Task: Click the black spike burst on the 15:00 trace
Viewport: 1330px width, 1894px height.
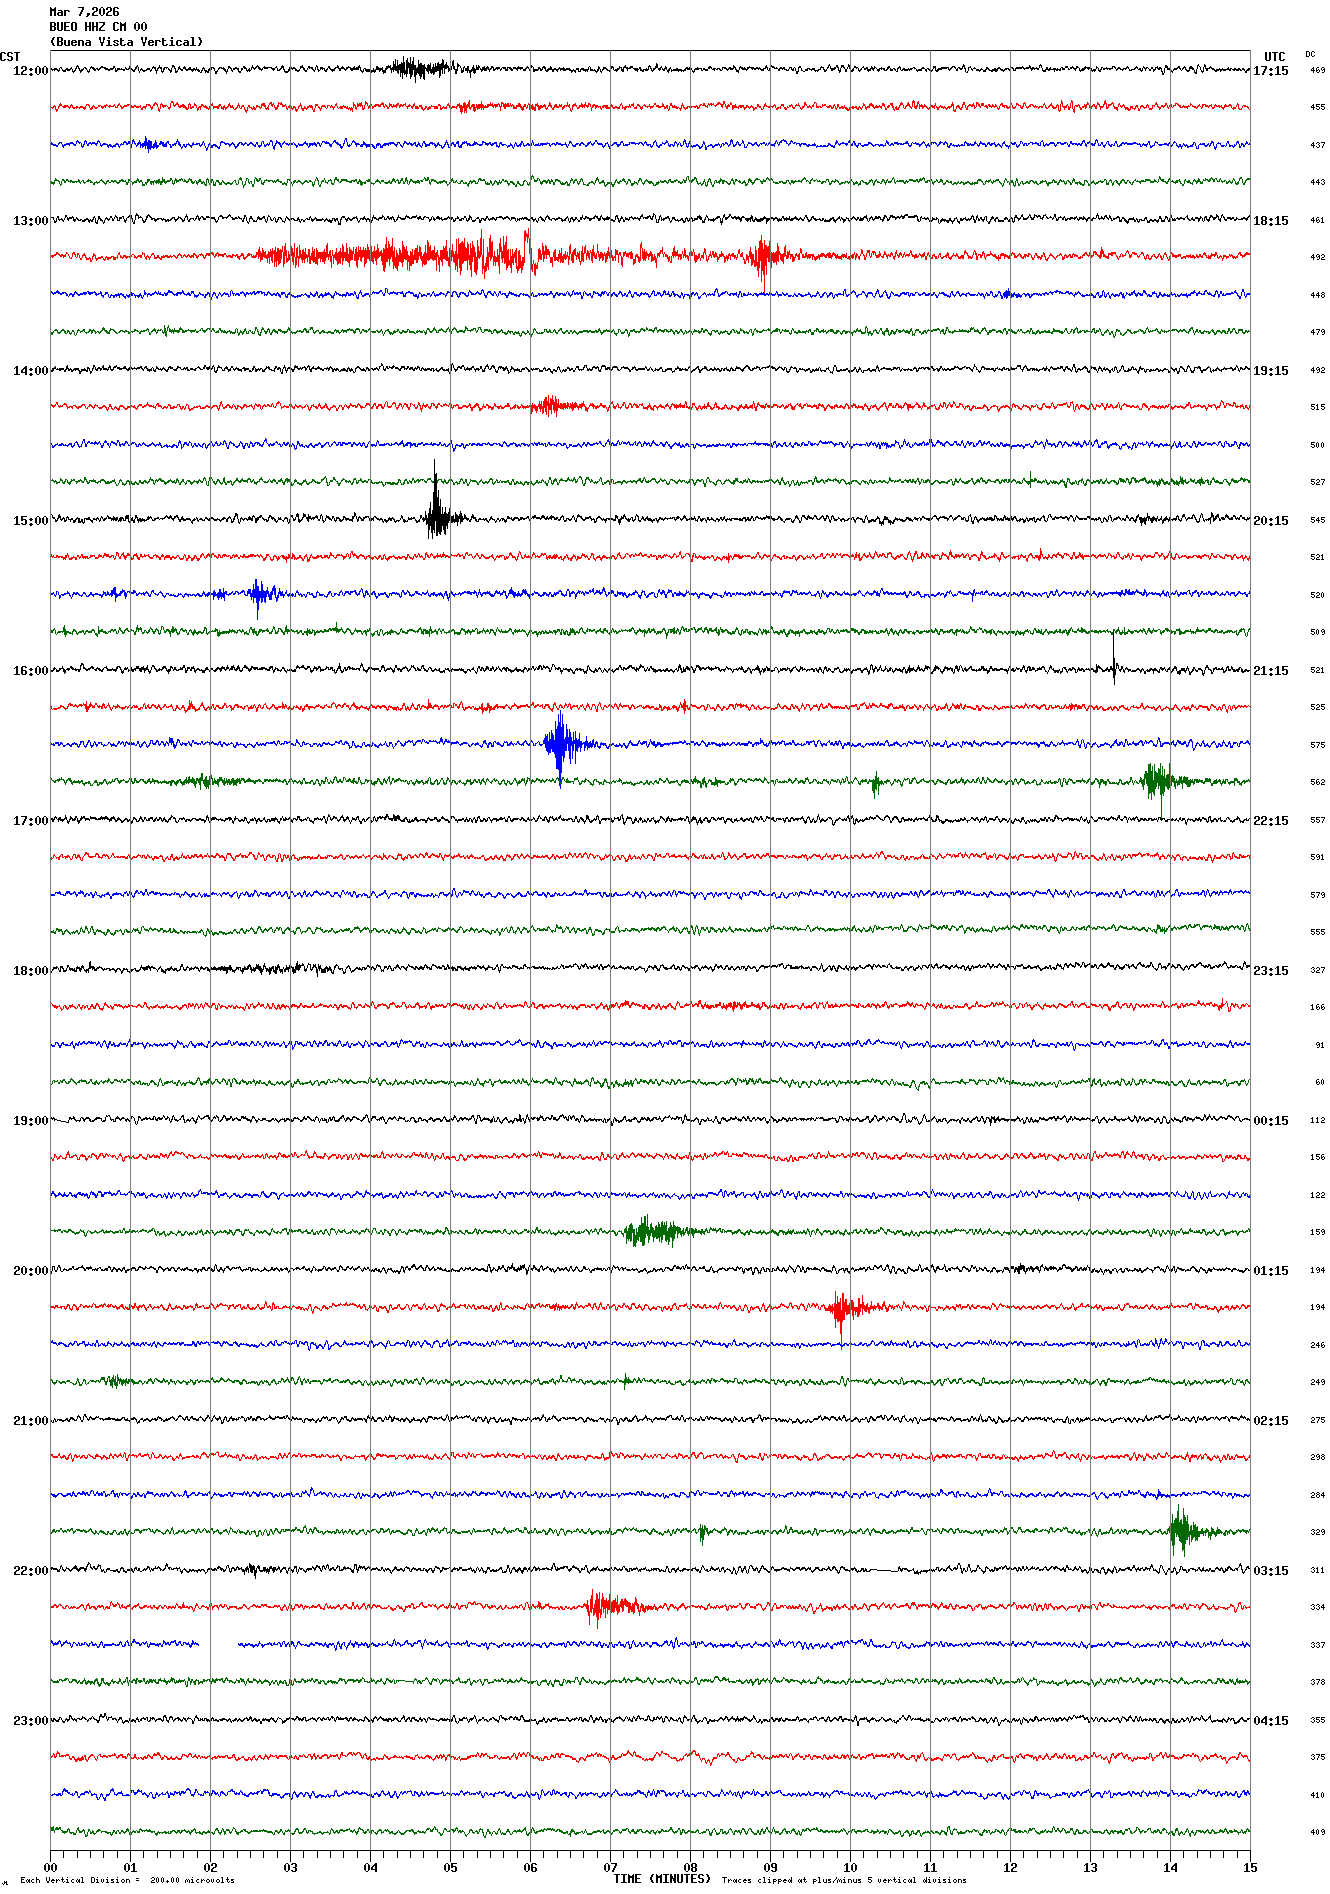Action: [436, 516]
